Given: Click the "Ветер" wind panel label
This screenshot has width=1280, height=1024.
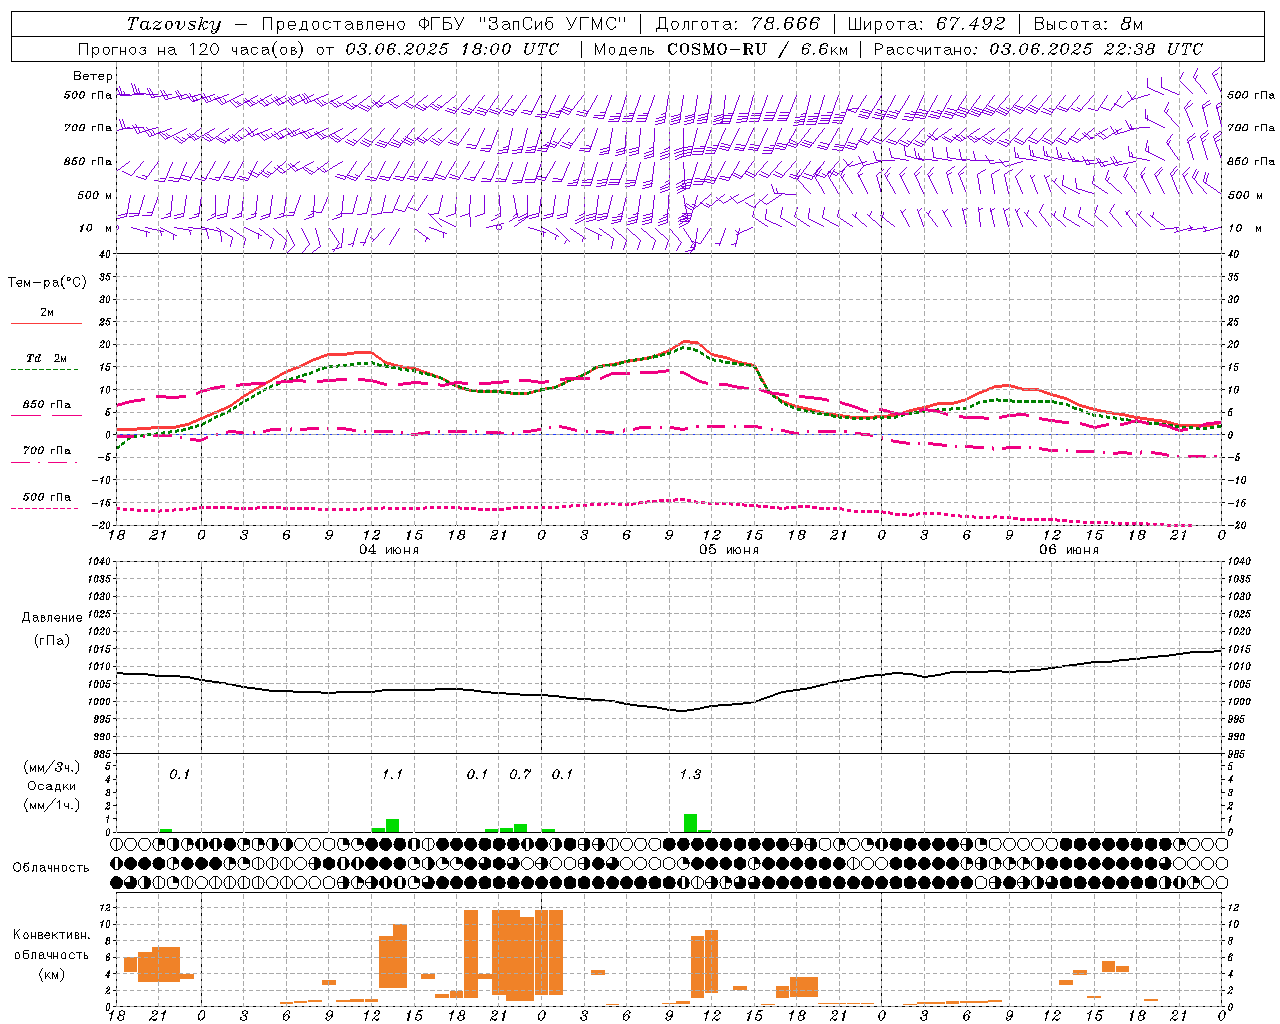Looking at the screenshot, I should pos(92,76).
